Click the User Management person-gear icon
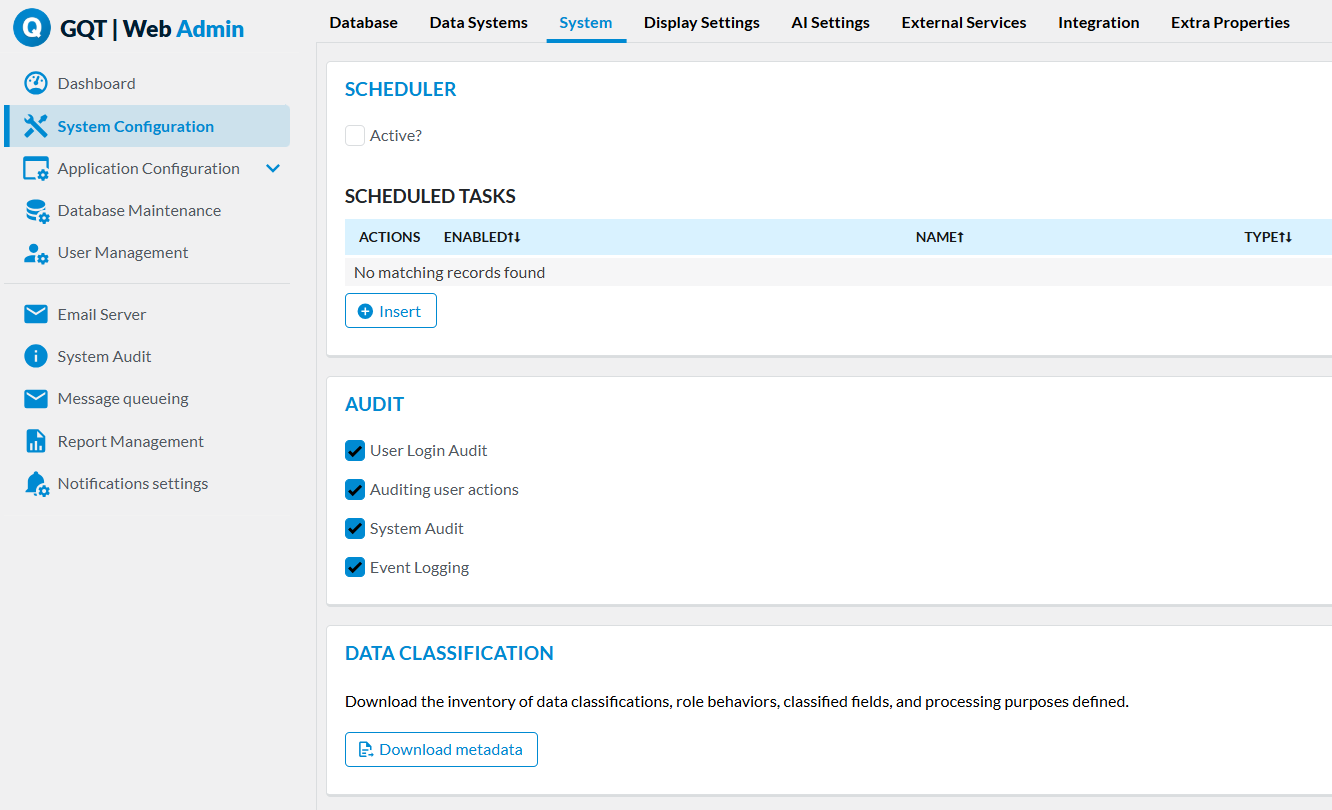 36,253
